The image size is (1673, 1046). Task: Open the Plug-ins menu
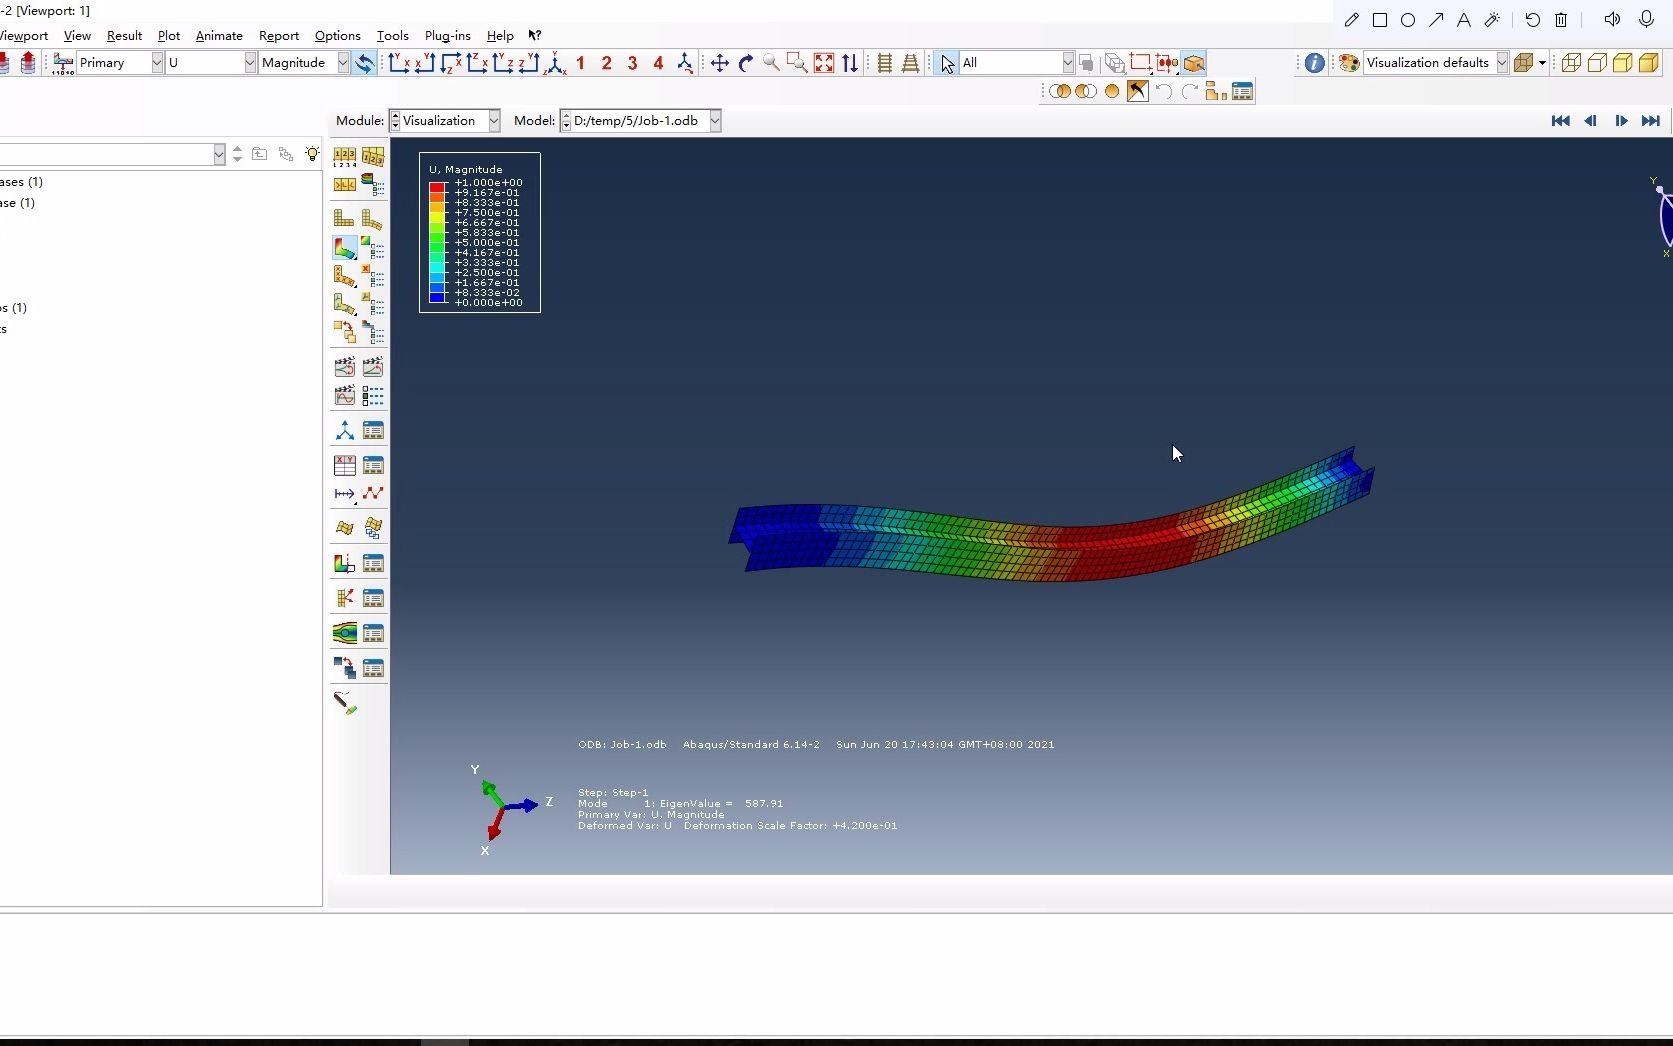pos(447,35)
